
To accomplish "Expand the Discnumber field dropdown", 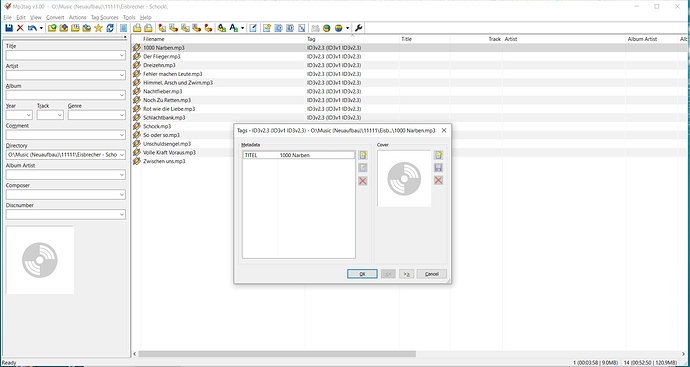I will [121, 215].
